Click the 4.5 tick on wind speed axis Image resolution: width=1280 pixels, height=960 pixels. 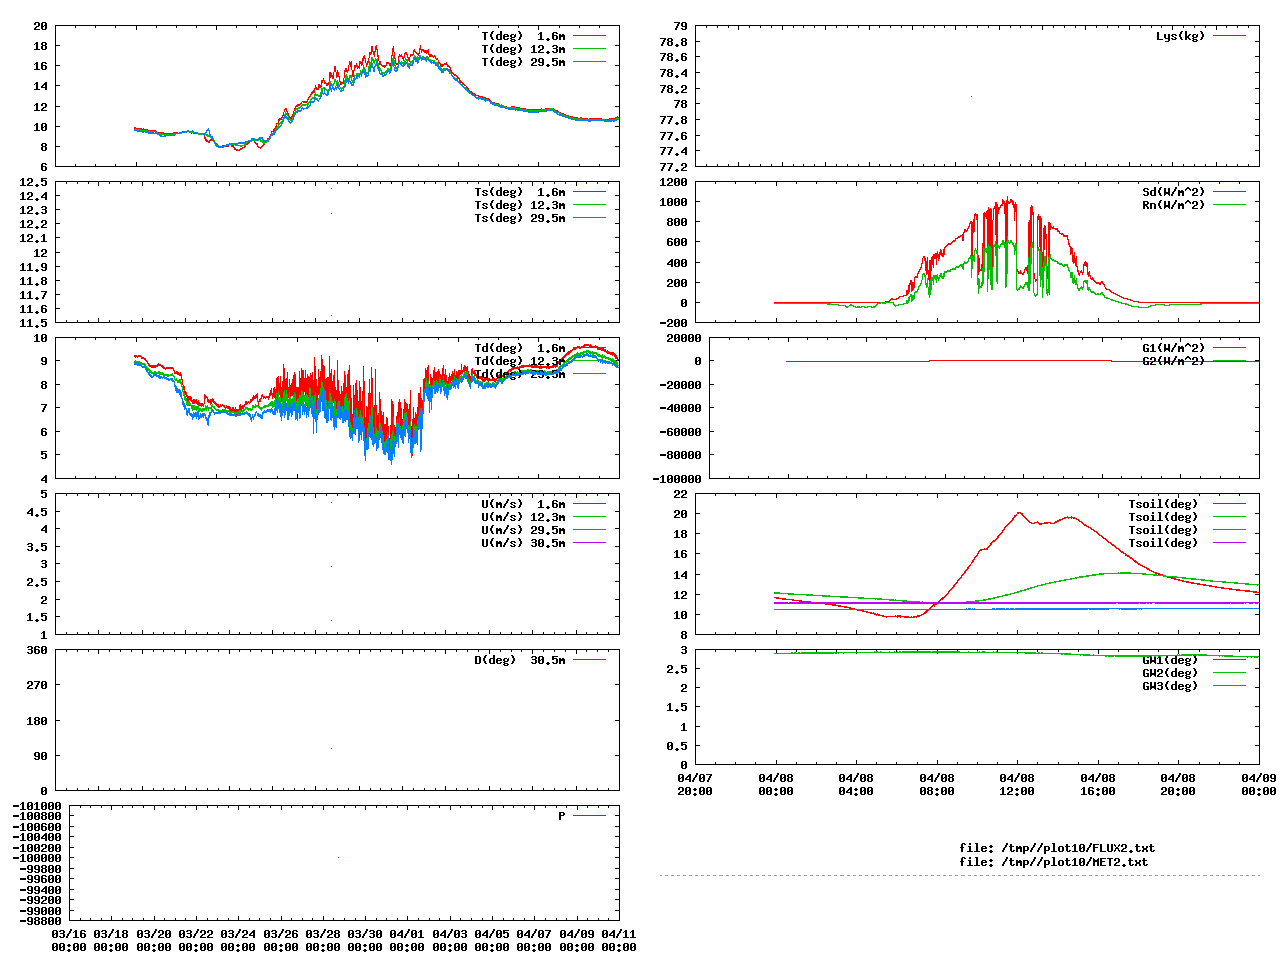tap(37, 512)
